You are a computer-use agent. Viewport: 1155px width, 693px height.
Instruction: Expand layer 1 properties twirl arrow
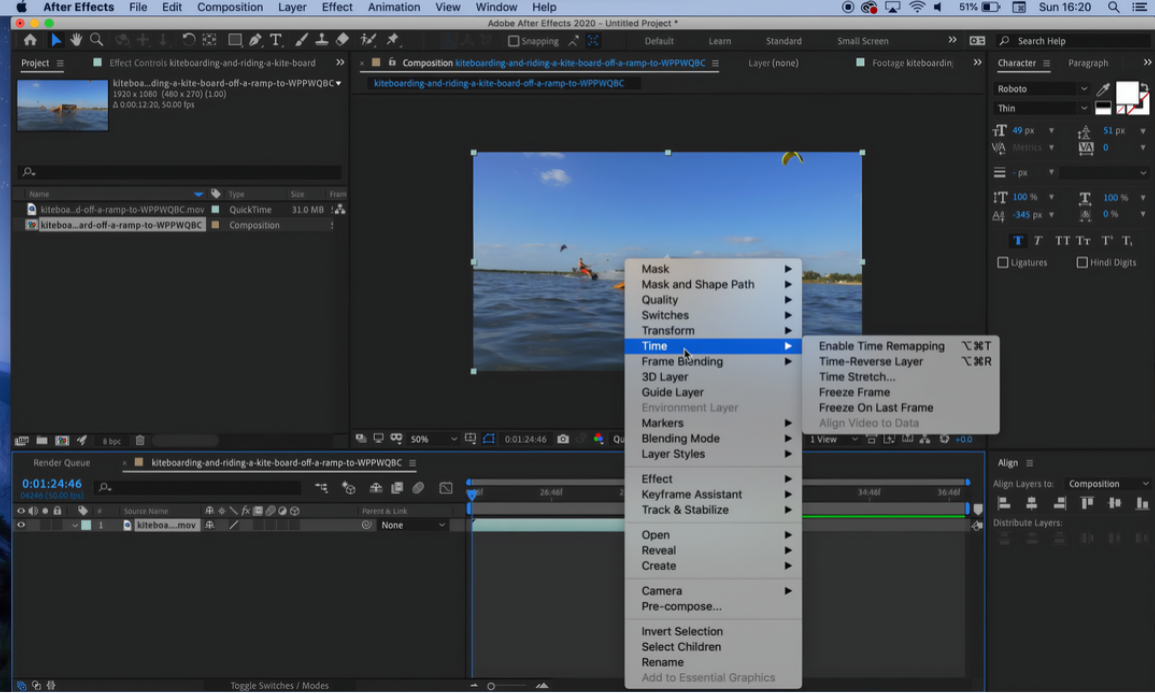point(74,525)
